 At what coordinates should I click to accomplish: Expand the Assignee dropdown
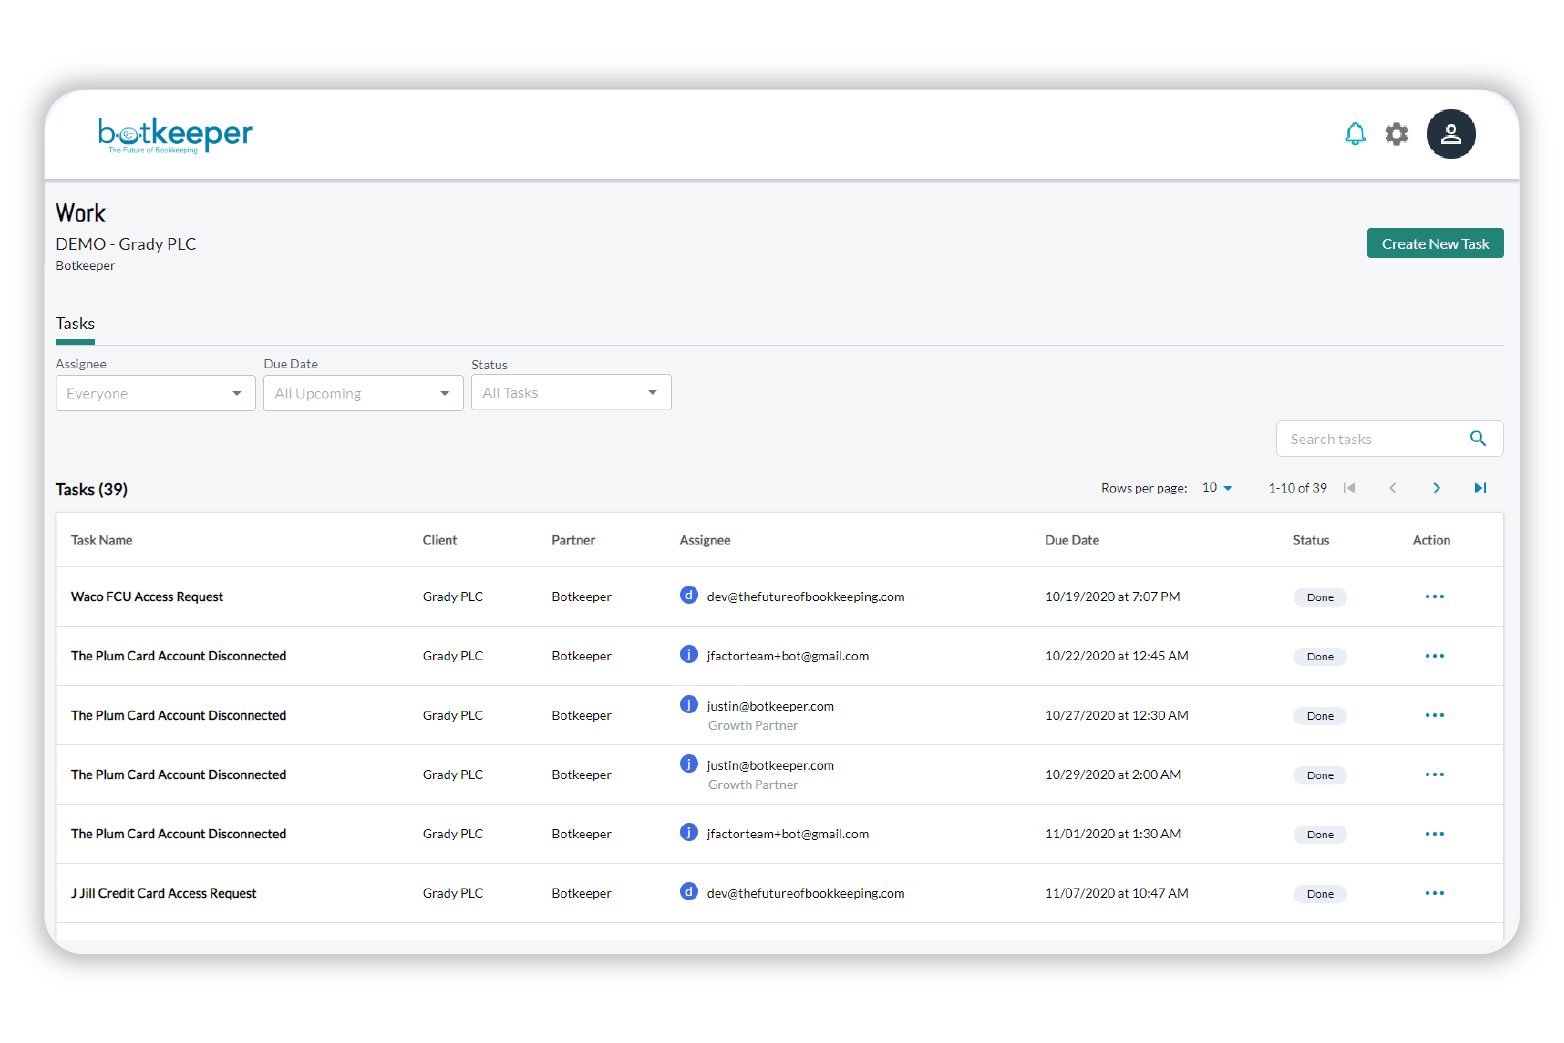point(155,394)
